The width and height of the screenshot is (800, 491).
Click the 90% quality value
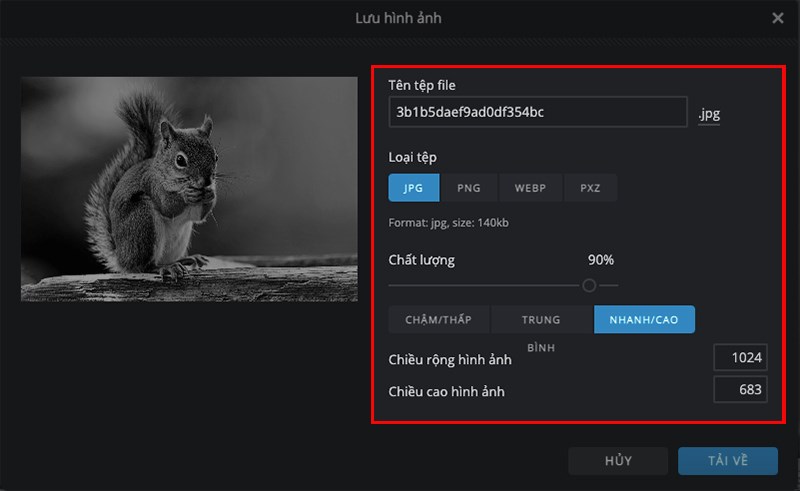coord(600,260)
